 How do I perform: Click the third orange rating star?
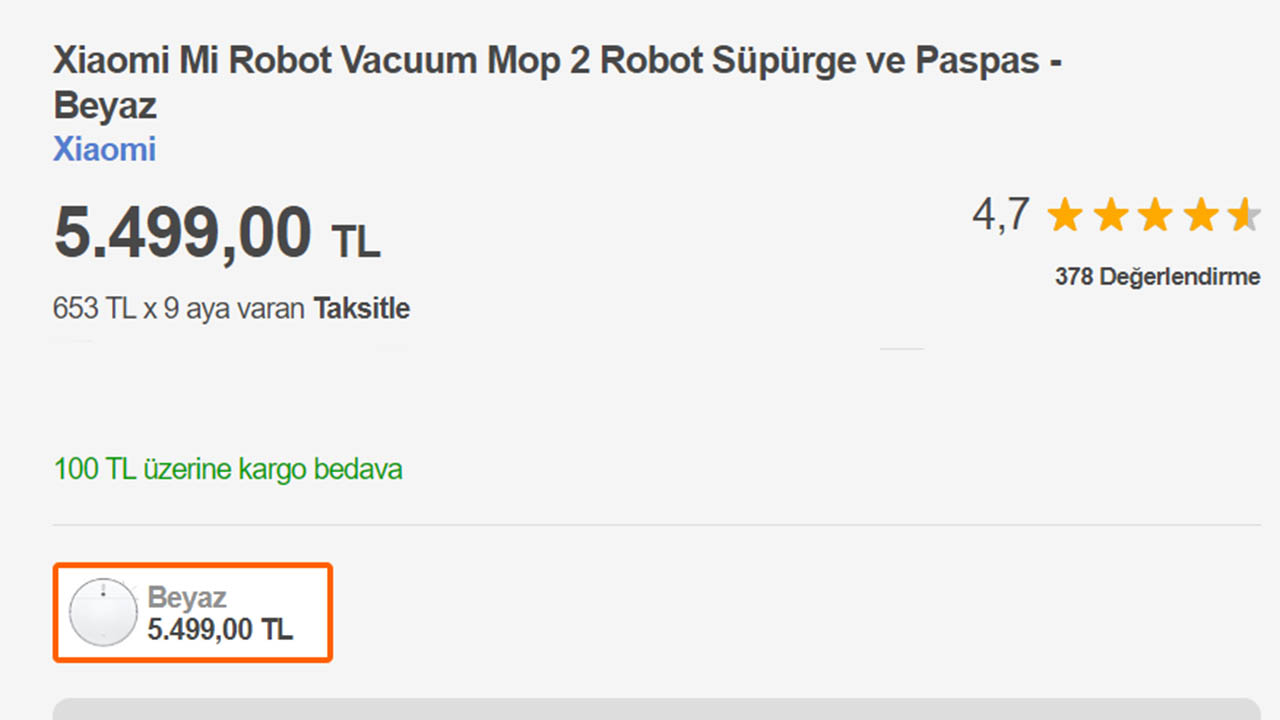[1154, 215]
